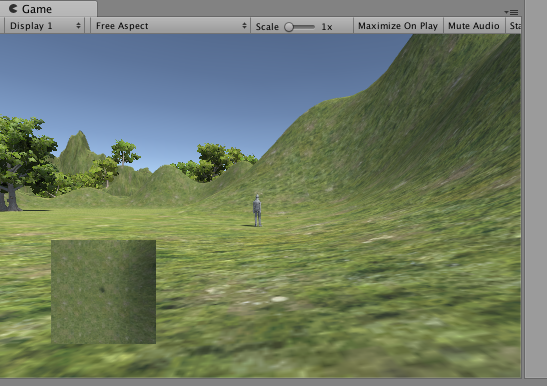Open the Game panel options menu icon
This screenshot has width=547, height=386.
511,12
